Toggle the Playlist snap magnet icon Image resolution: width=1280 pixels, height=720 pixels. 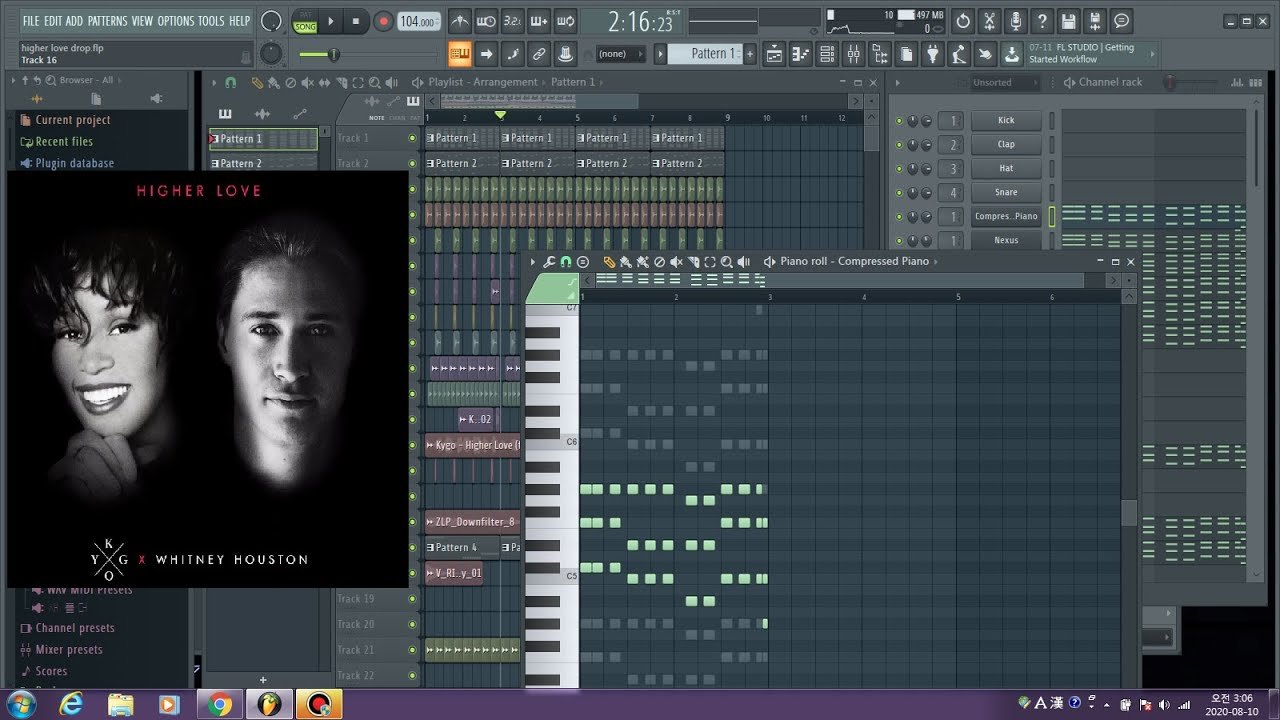(231, 83)
